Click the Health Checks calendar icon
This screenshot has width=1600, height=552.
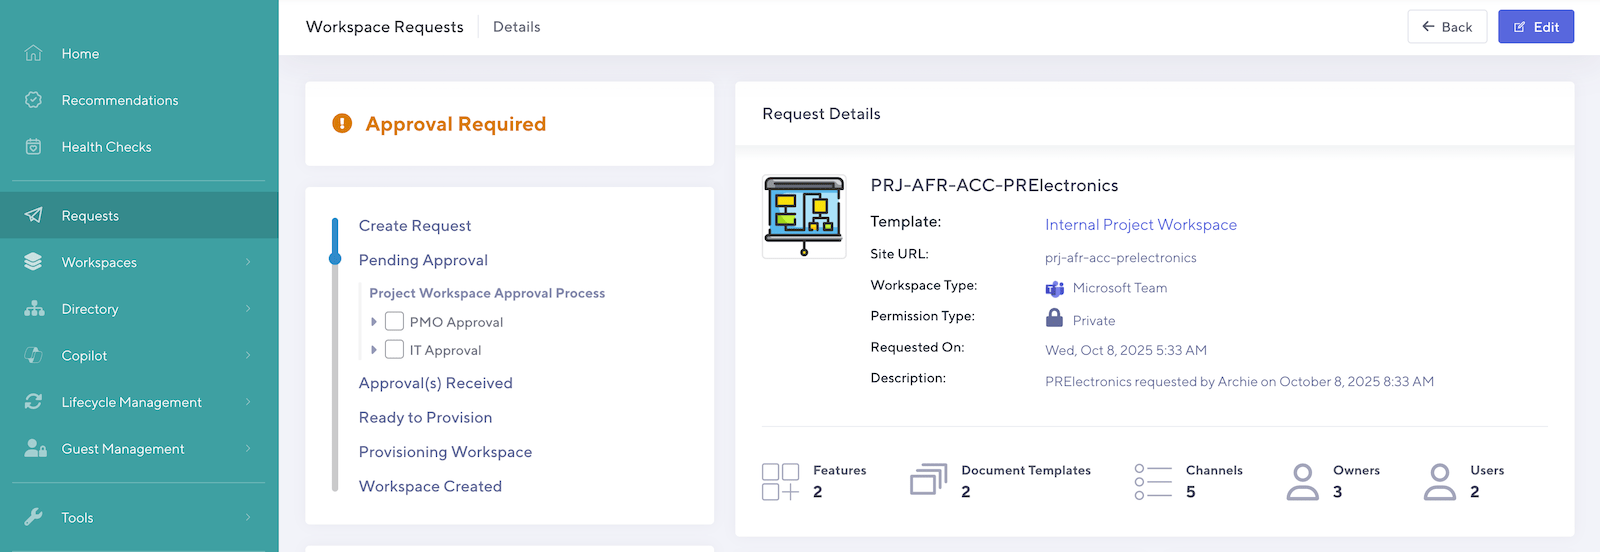[33, 147]
